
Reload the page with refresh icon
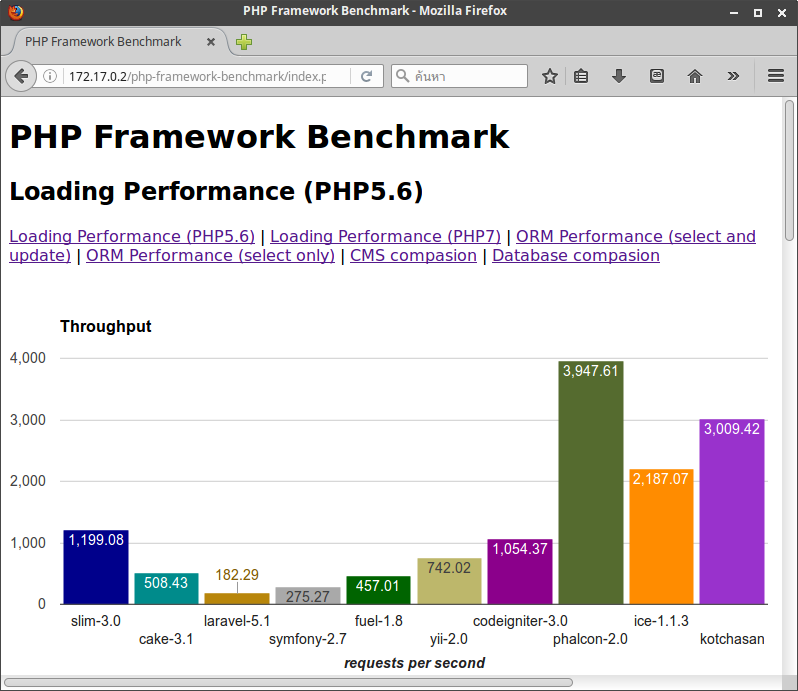366,76
